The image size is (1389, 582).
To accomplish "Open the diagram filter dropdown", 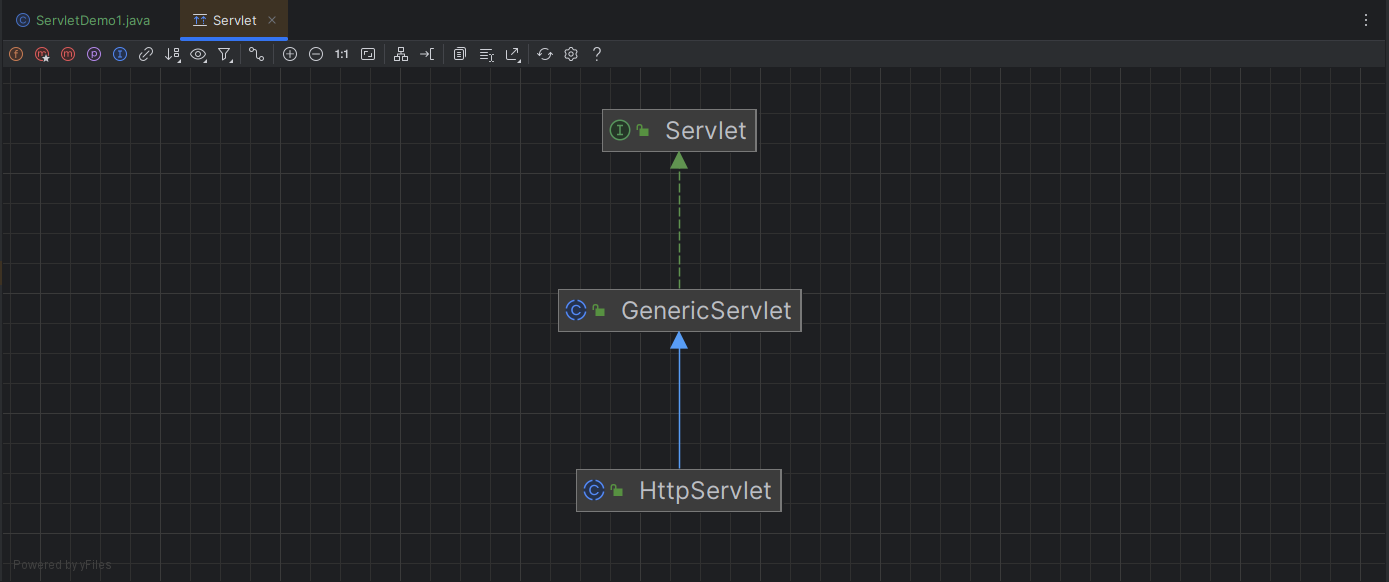I will point(225,54).
